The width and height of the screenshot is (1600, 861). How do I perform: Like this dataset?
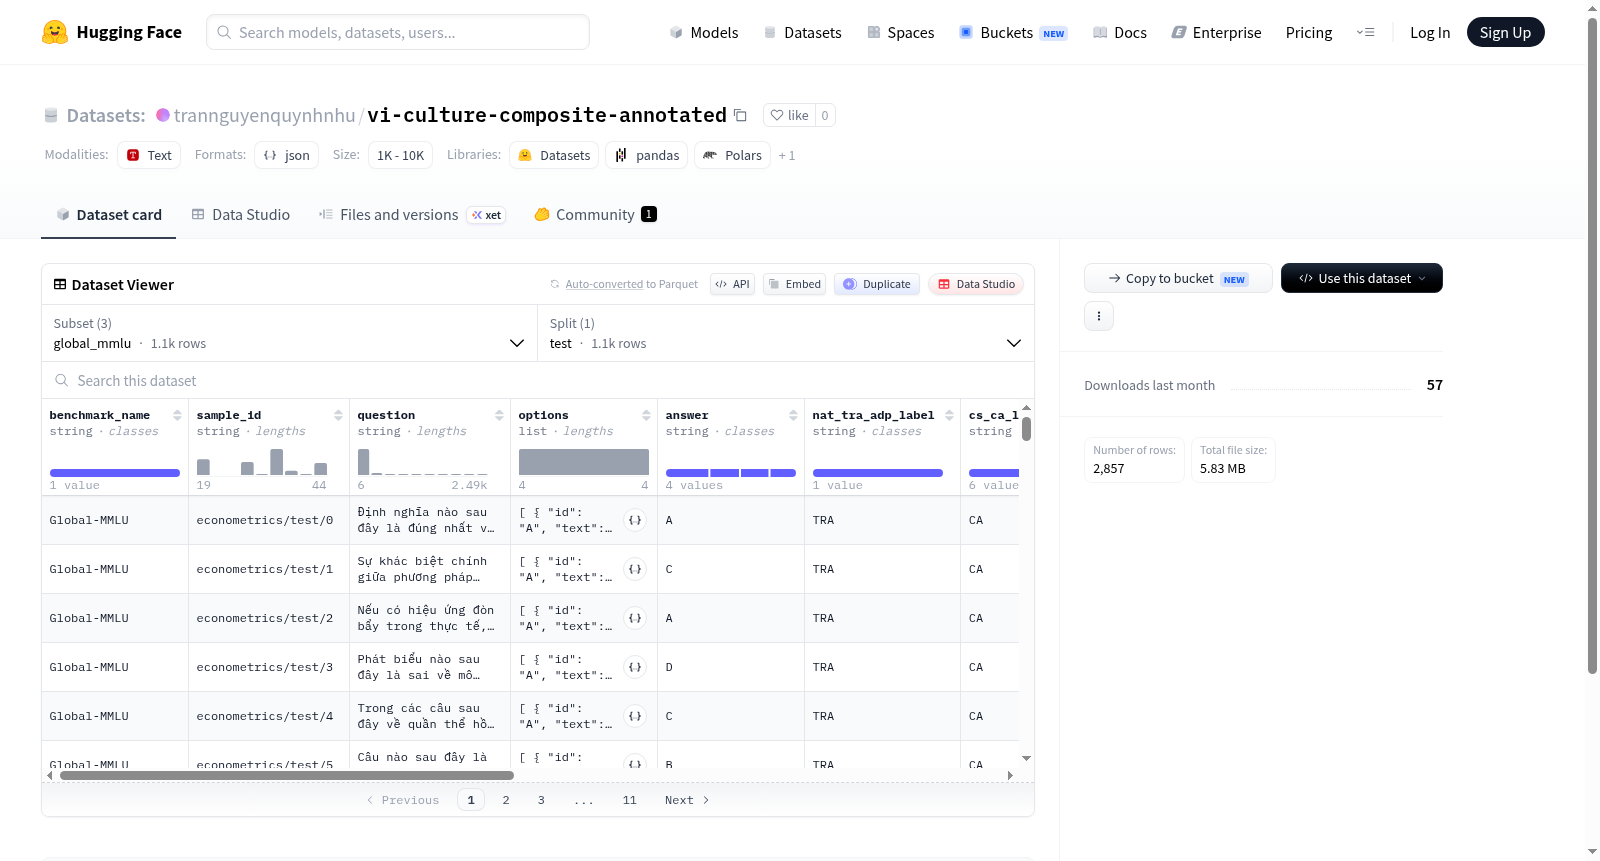point(789,115)
